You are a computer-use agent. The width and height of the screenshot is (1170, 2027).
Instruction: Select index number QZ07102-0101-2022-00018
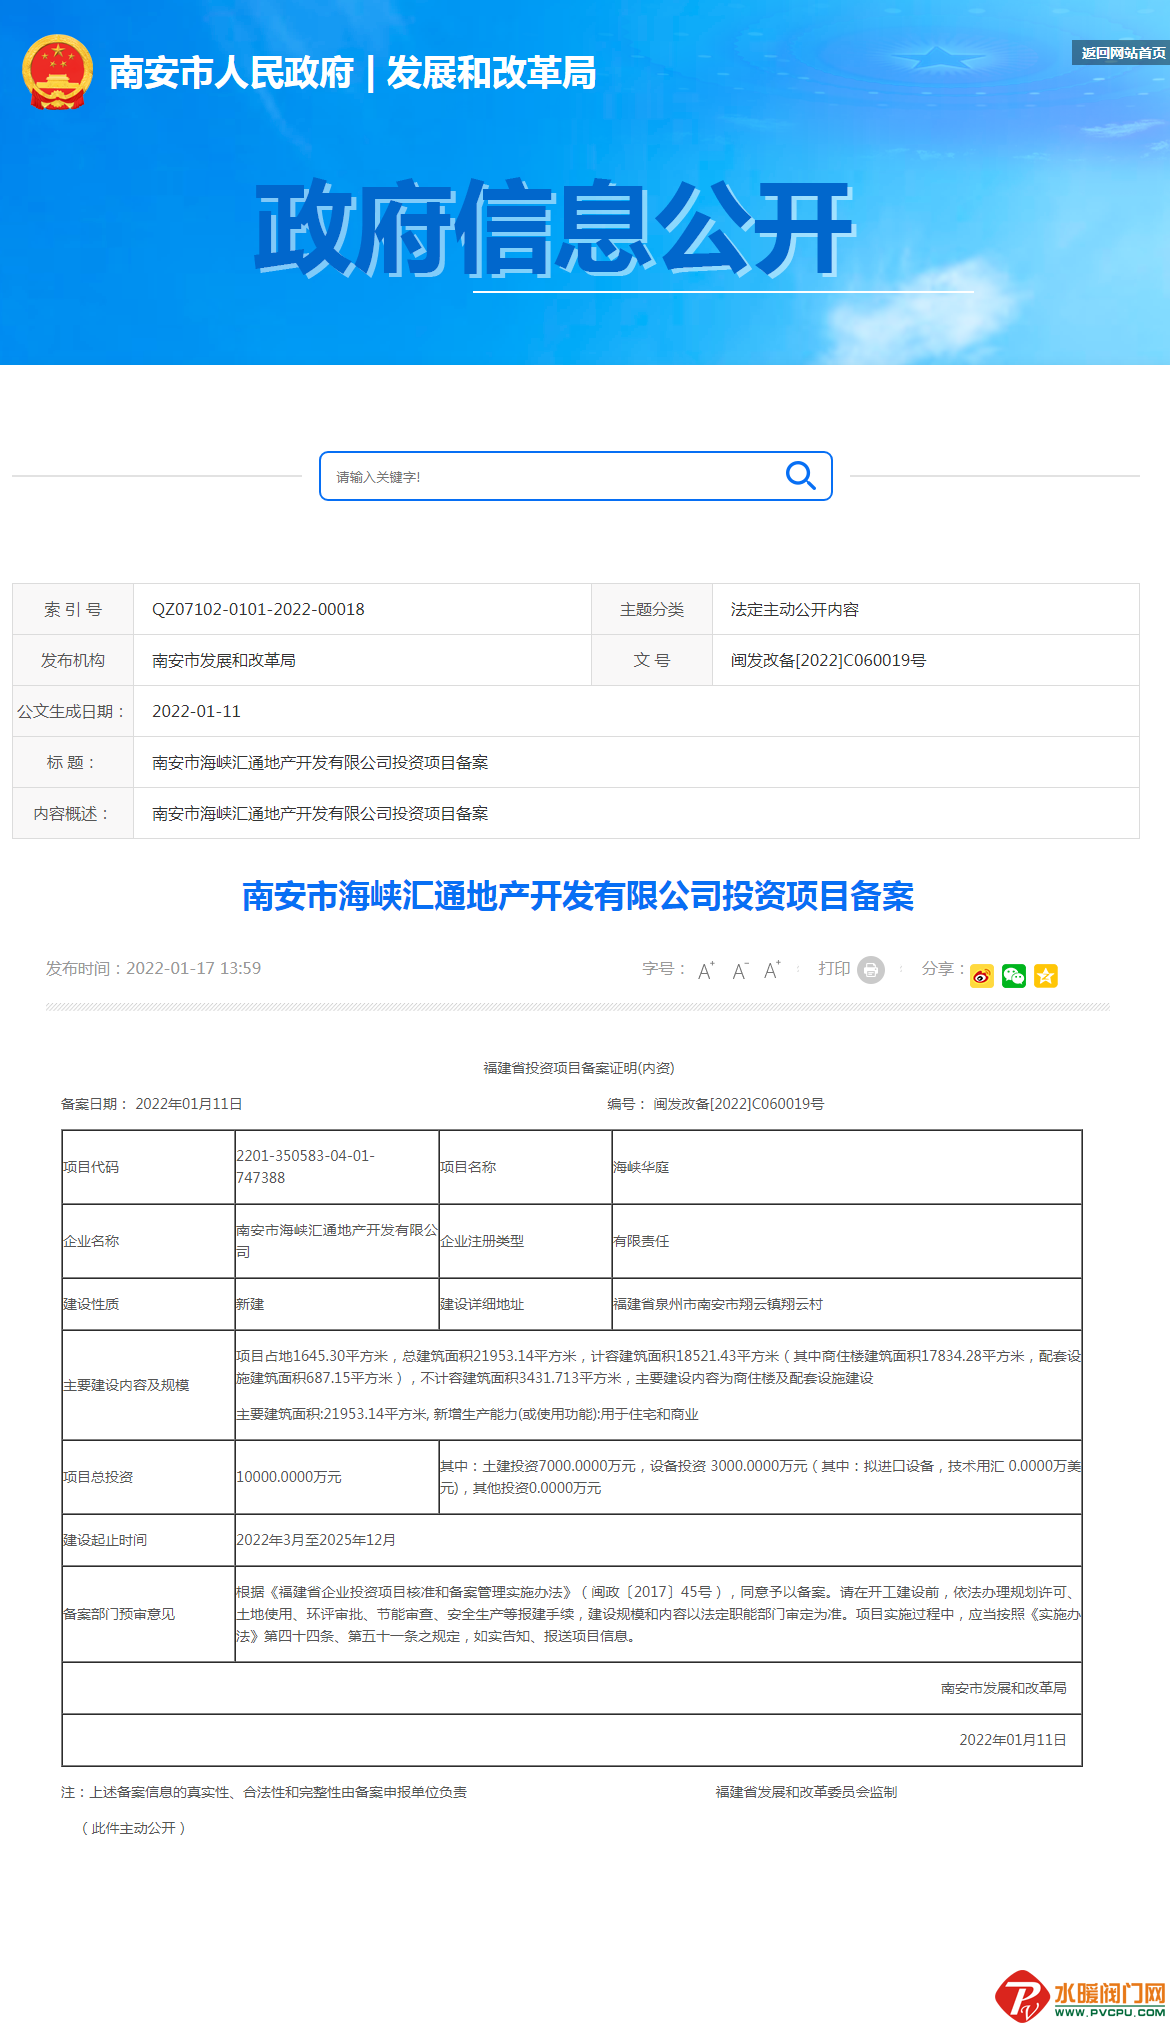coord(258,609)
